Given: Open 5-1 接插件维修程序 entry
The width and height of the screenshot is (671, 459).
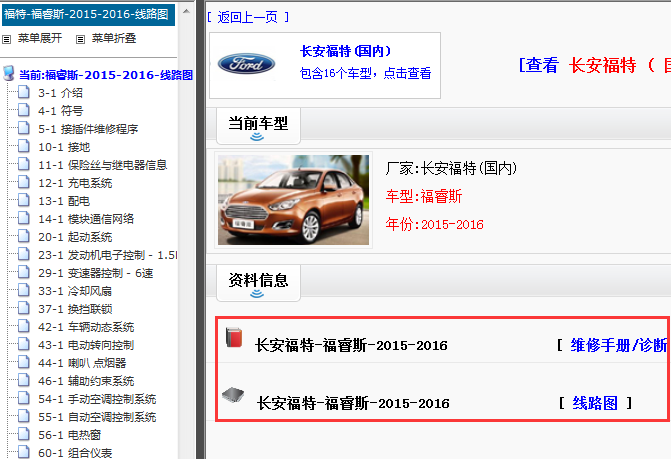Looking at the screenshot, I should click(88, 129).
